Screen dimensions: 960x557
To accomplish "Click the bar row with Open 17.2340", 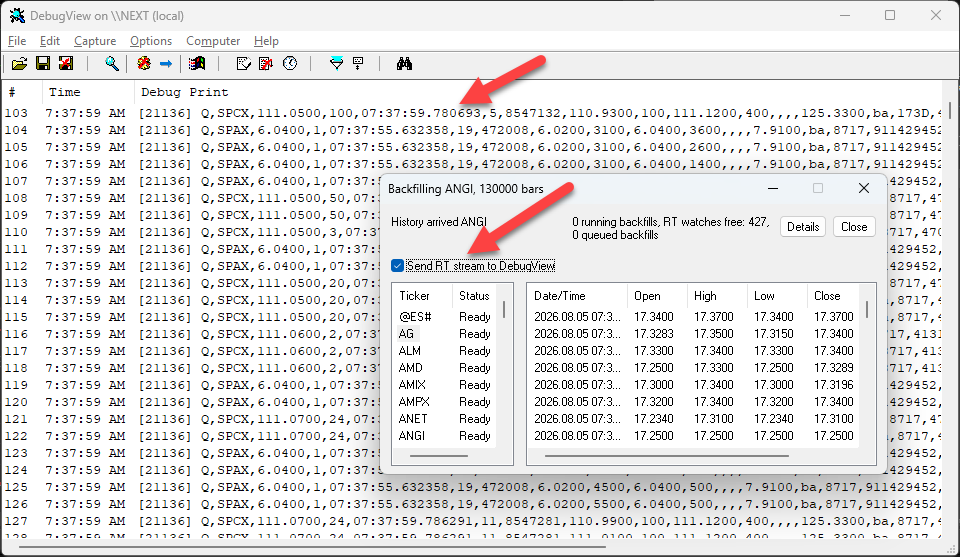I will pos(694,419).
